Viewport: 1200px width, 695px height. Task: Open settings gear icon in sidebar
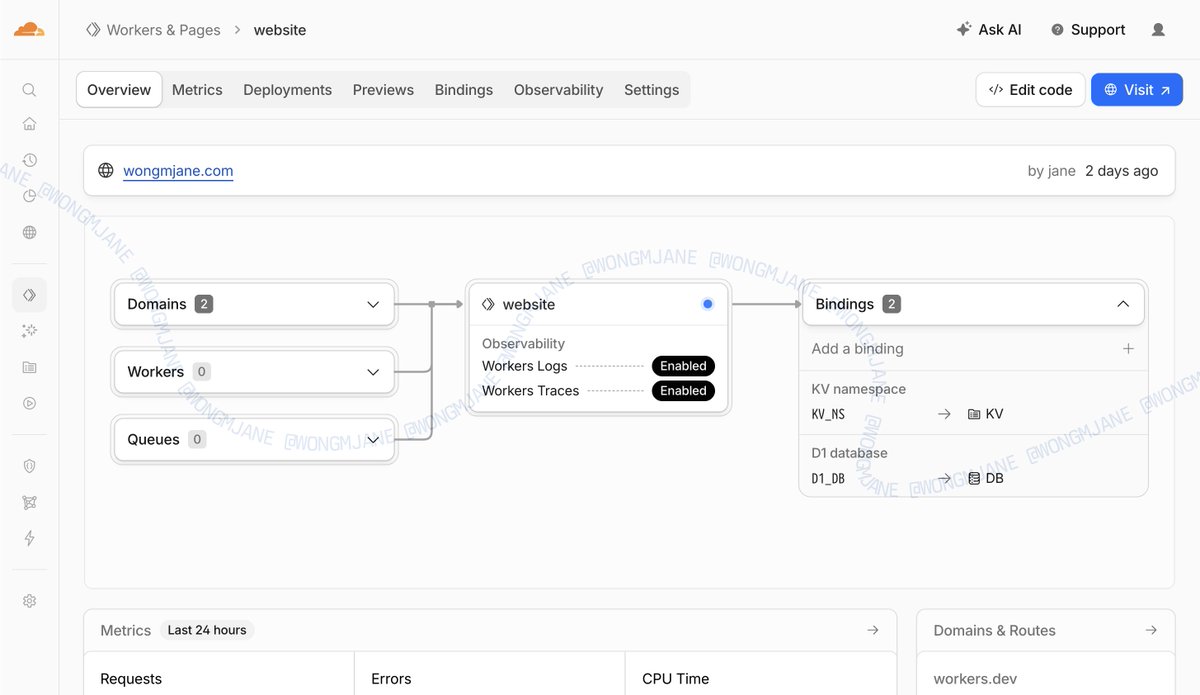[29, 601]
